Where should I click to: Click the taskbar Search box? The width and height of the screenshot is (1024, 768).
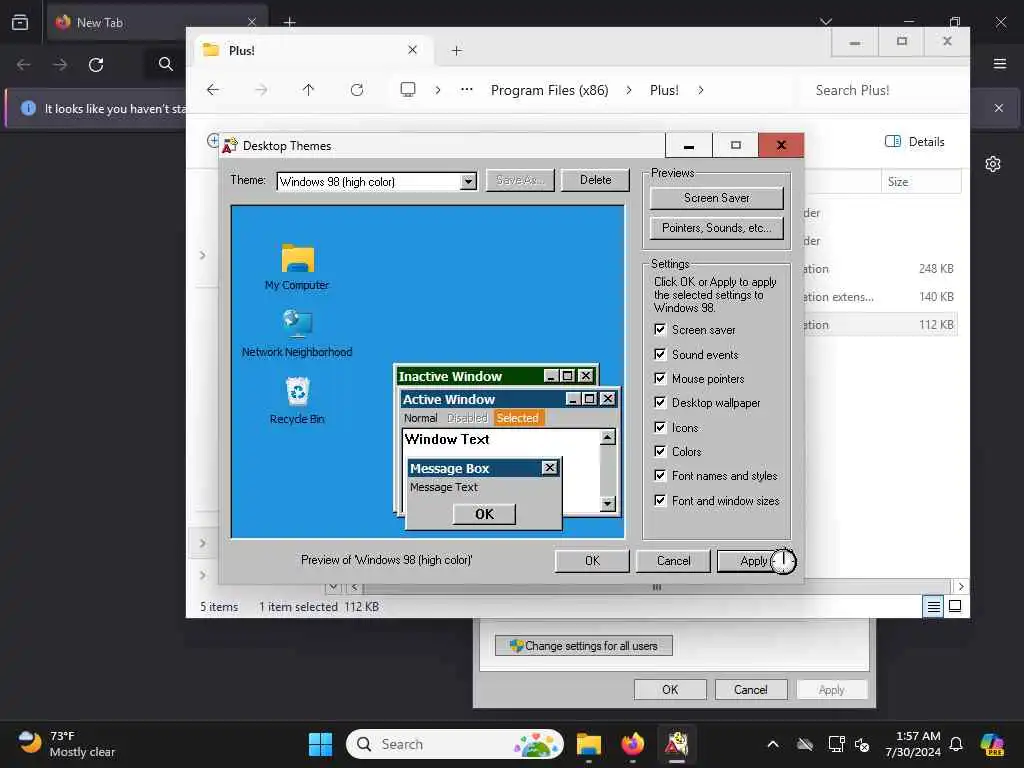(x=455, y=744)
